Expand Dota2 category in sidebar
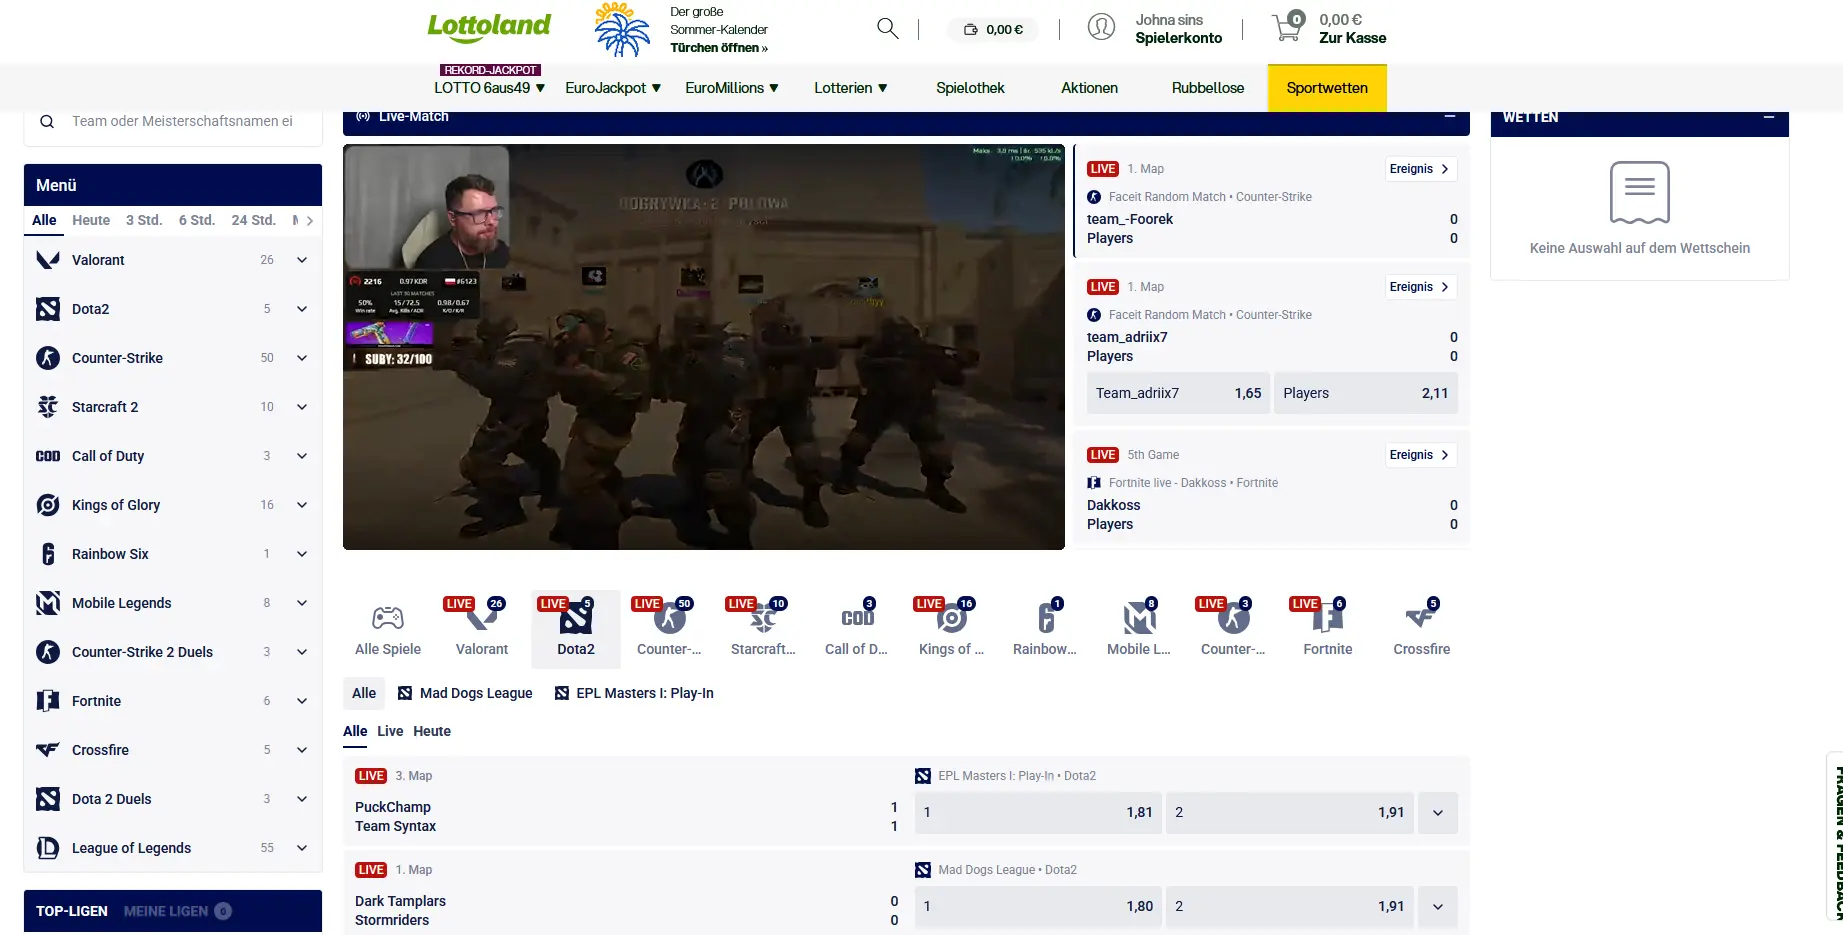The image size is (1843, 935). [302, 309]
